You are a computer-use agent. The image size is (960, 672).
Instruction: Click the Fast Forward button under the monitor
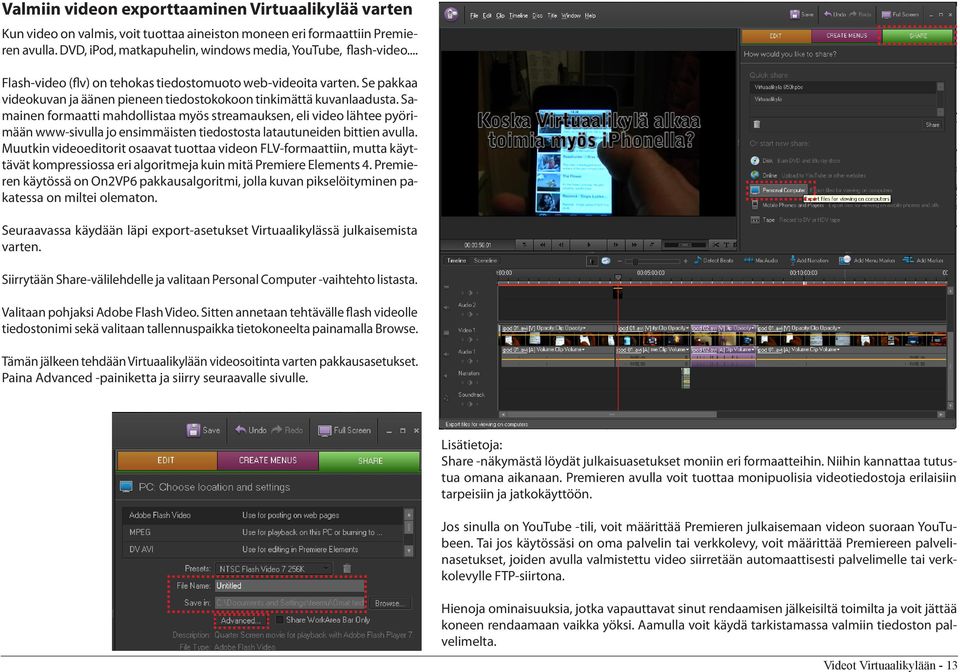click(635, 244)
